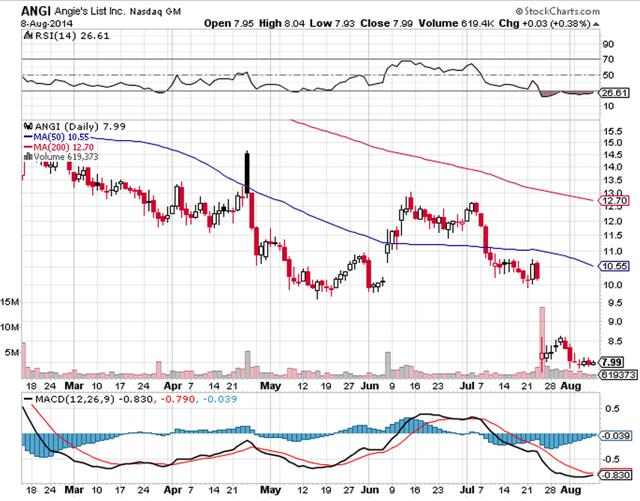640x501 pixels.
Task: Click the Open 7.95 quote value
Action: [229, 24]
